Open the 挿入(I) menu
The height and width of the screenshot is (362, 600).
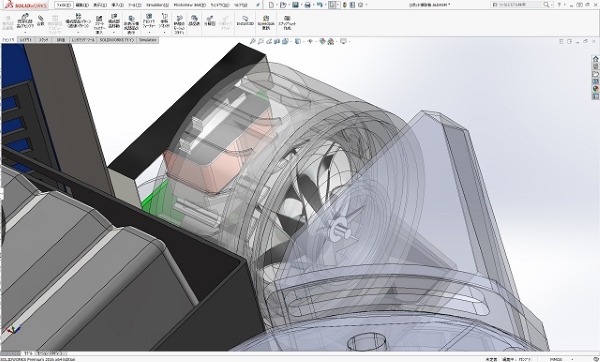117,5
